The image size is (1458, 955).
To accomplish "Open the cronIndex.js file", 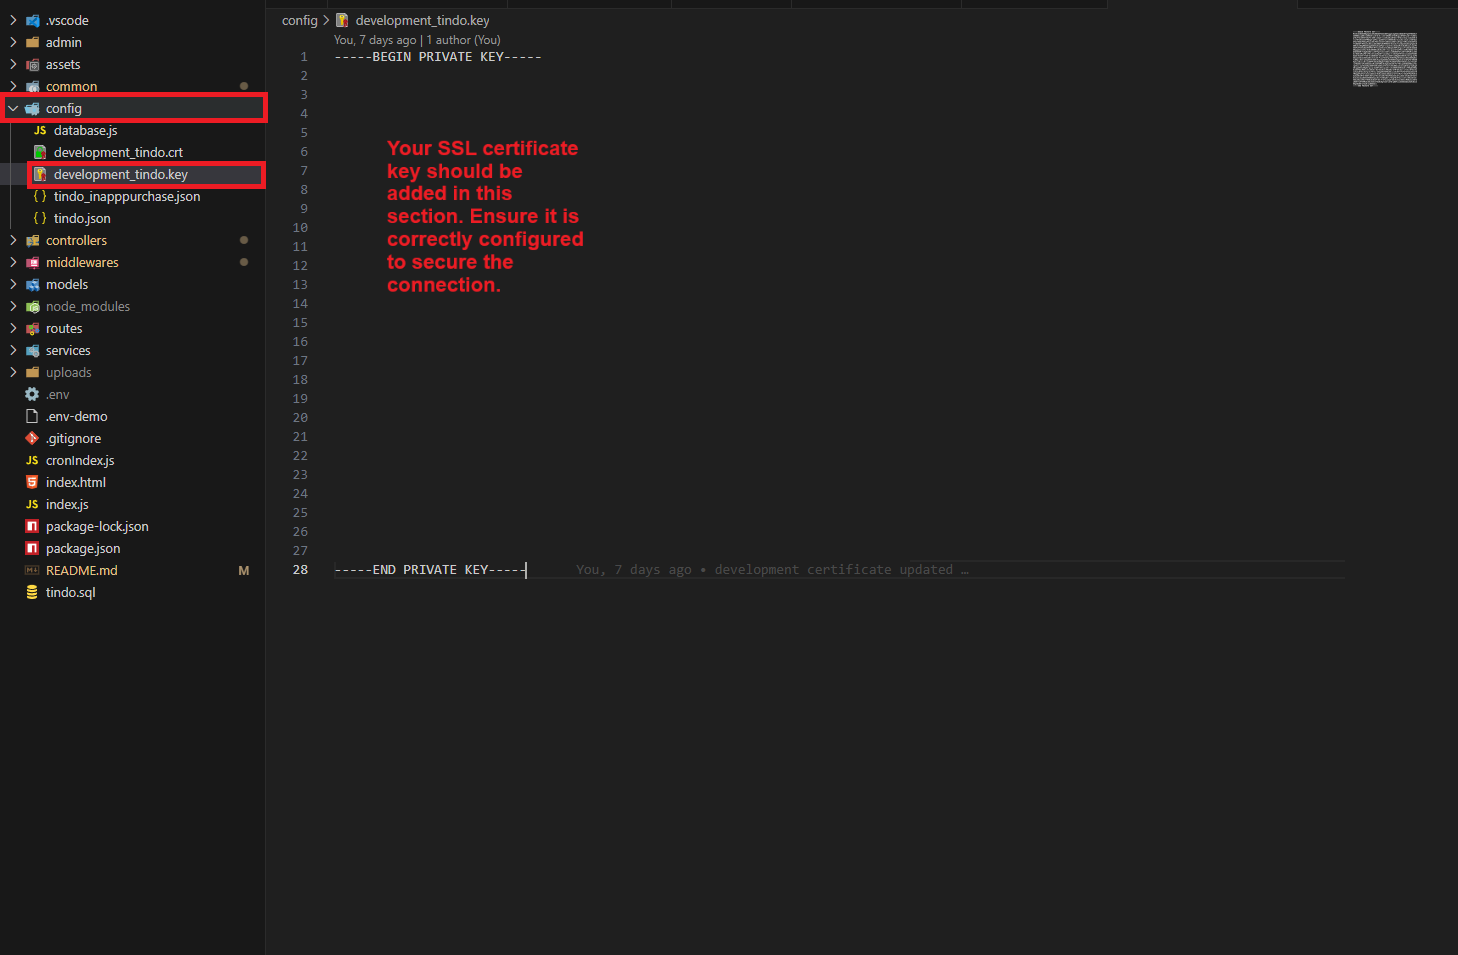I will [80, 461].
